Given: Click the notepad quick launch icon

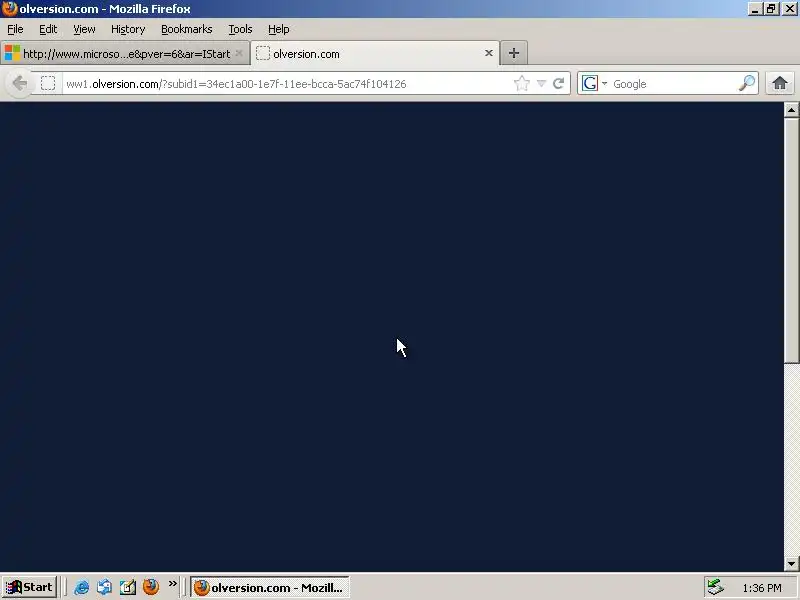Looking at the screenshot, I should coord(128,587).
